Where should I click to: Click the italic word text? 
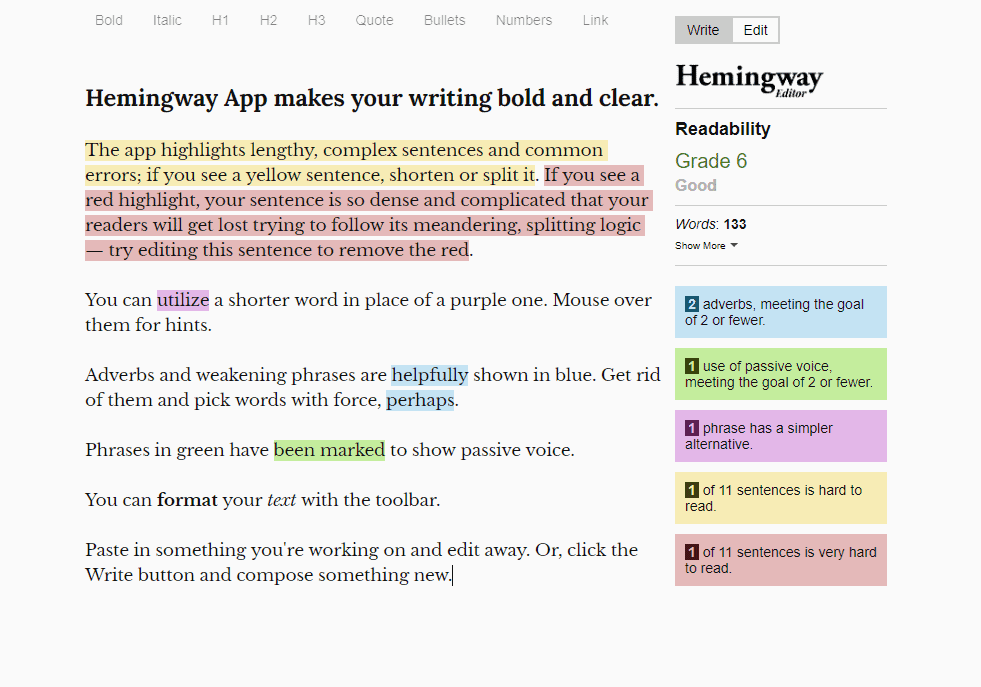(x=282, y=501)
